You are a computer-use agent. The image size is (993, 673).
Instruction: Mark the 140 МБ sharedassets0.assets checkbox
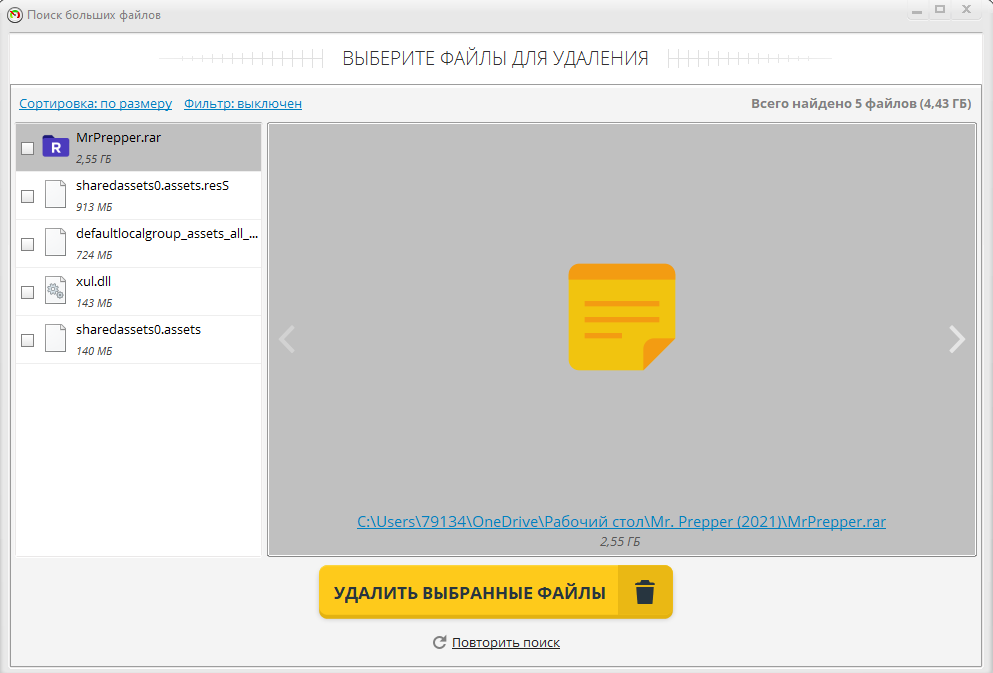(x=27, y=341)
